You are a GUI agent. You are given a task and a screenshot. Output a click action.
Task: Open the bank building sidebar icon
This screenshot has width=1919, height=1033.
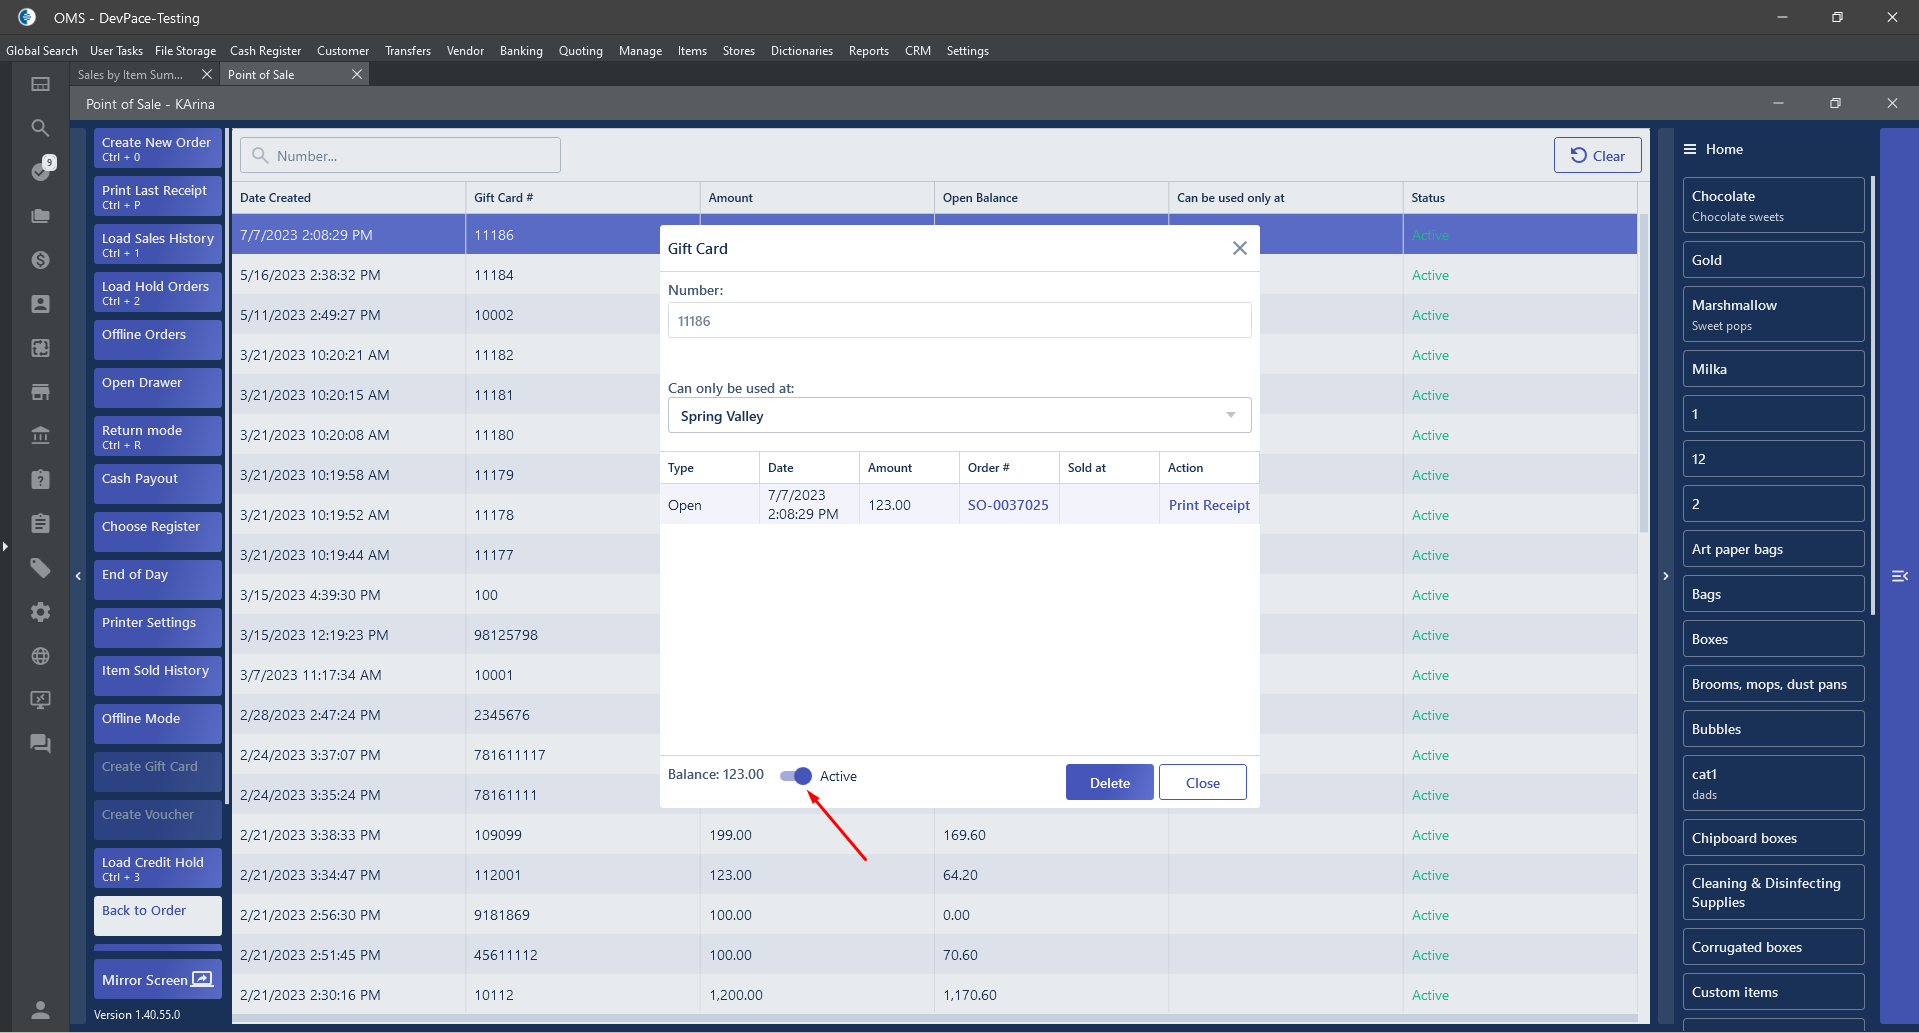click(x=40, y=436)
